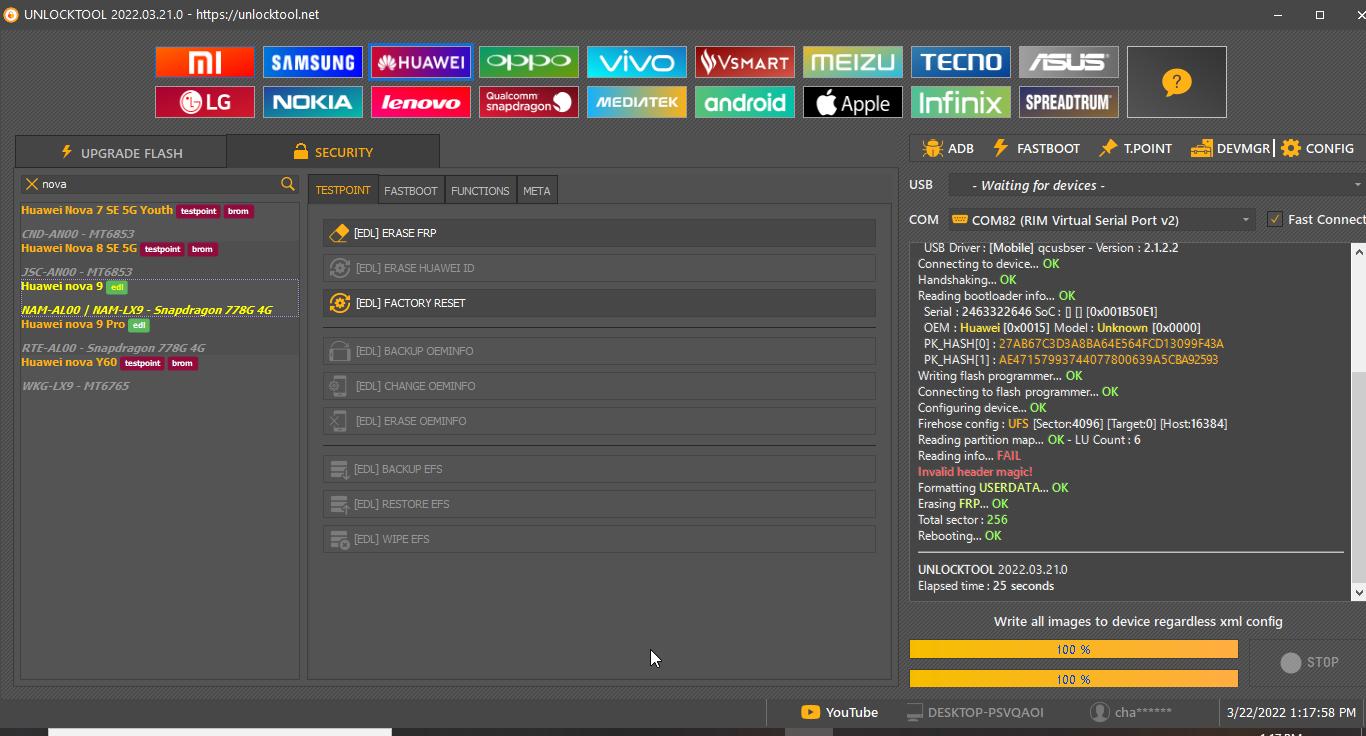This screenshot has width=1366, height=736.
Task: Open the help question-mark bubble
Action: (1177, 82)
